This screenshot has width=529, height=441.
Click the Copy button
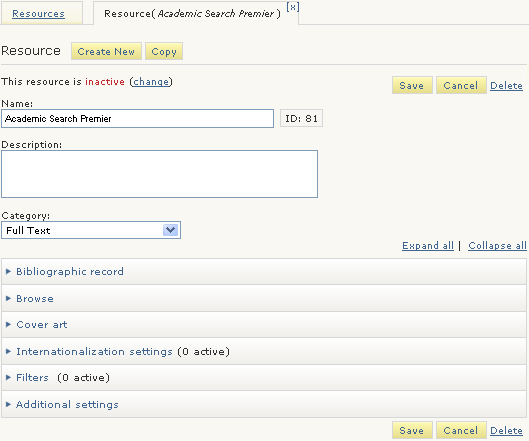tap(164, 51)
